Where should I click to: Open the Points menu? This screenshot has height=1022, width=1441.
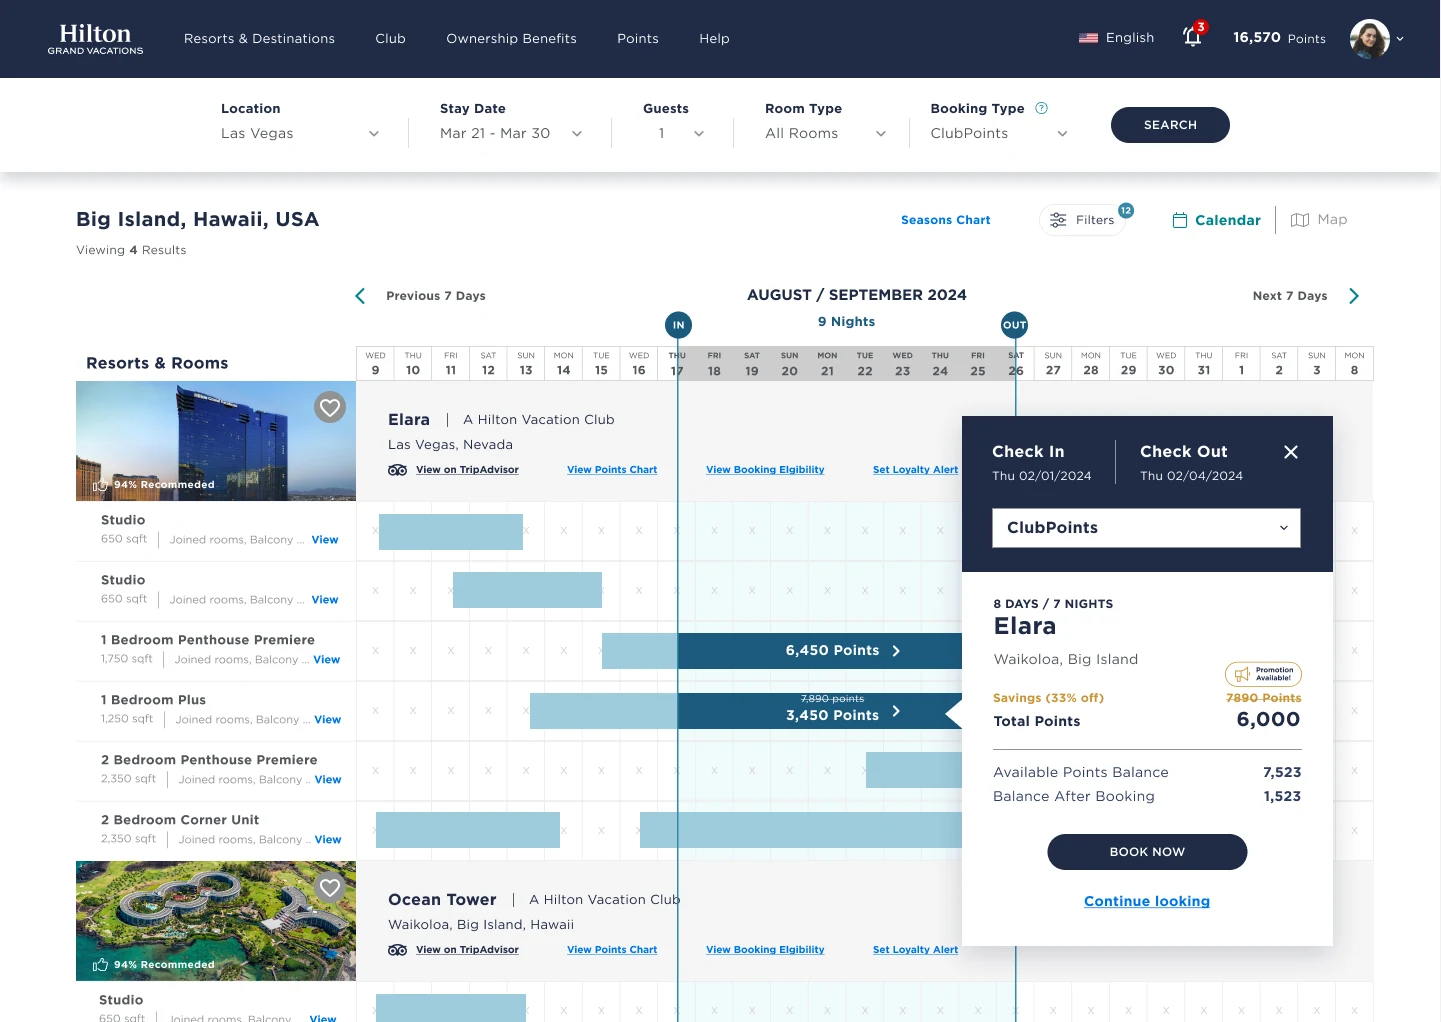[638, 38]
